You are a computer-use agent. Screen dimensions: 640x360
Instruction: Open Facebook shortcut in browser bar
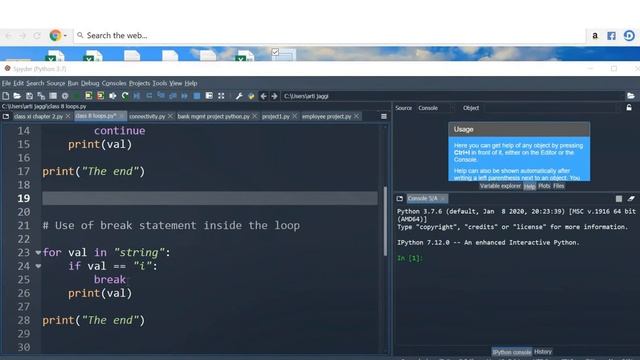[611, 36]
